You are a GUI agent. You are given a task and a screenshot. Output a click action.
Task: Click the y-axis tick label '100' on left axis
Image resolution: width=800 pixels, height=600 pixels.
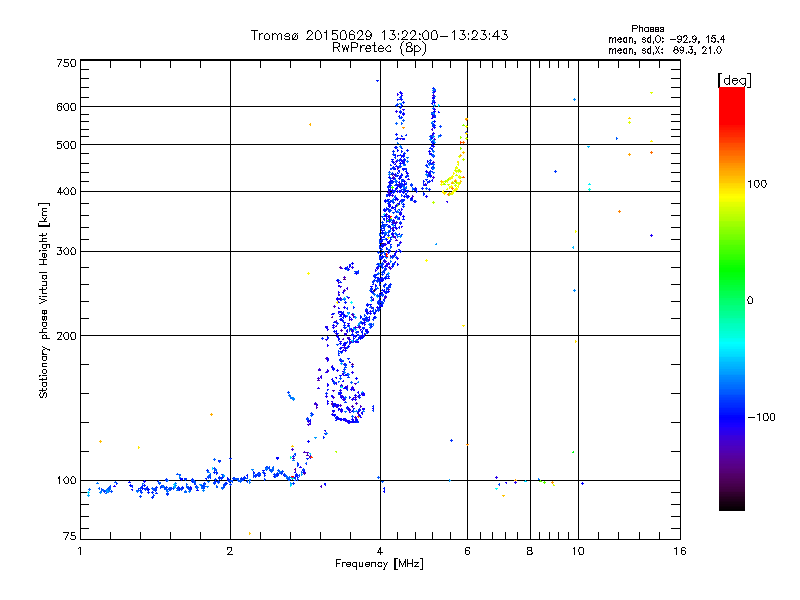pos(66,481)
